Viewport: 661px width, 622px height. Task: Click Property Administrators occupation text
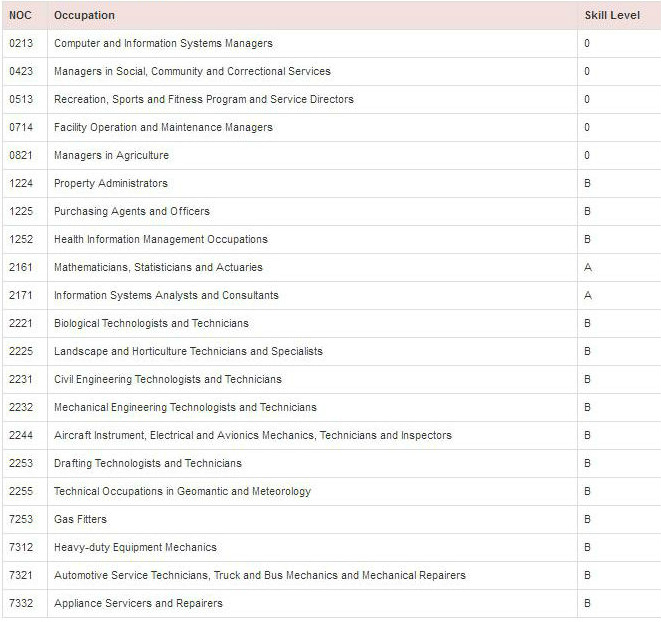pyautogui.click(x=110, y=183)
